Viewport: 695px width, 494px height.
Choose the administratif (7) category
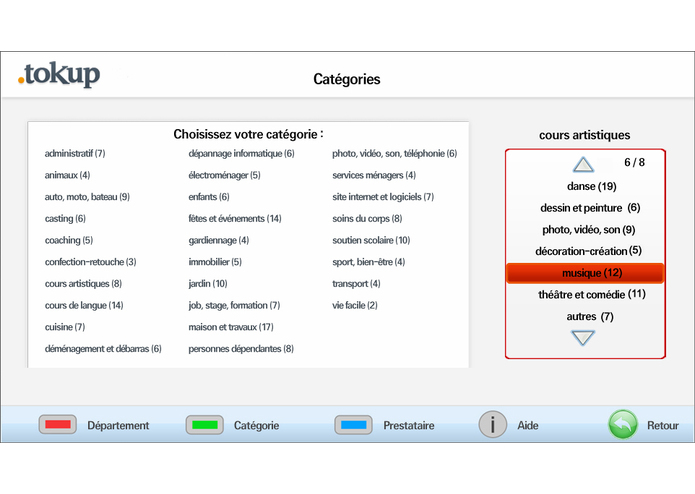pos(75,153)
